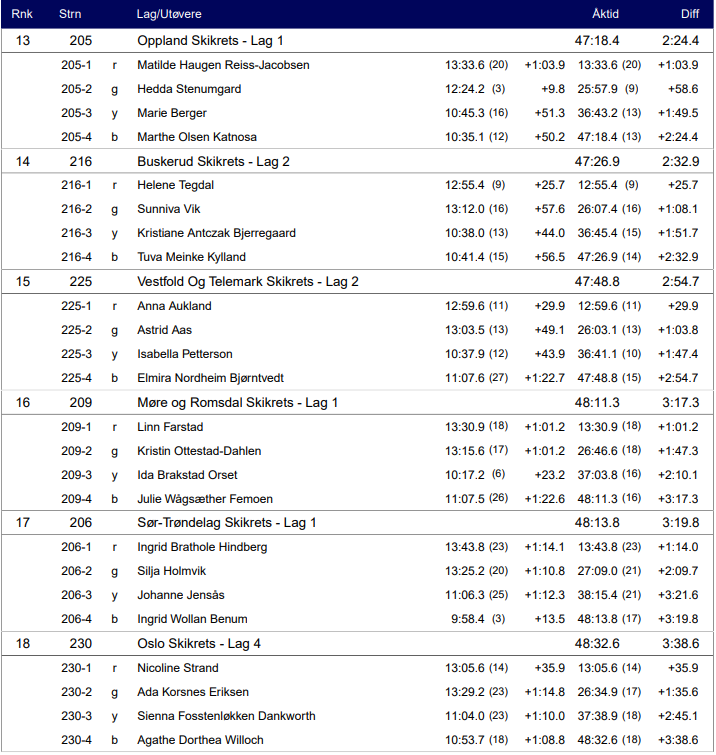
Task: Open Sør-Trøndelag Skikrets - Lag 1 row
Action: (x=227, y=523)
